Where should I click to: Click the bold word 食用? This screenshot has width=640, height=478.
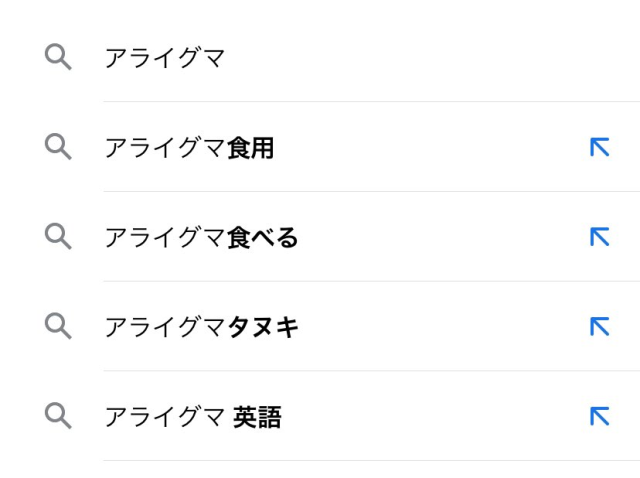pyautogui.click(x=251, y=148)
